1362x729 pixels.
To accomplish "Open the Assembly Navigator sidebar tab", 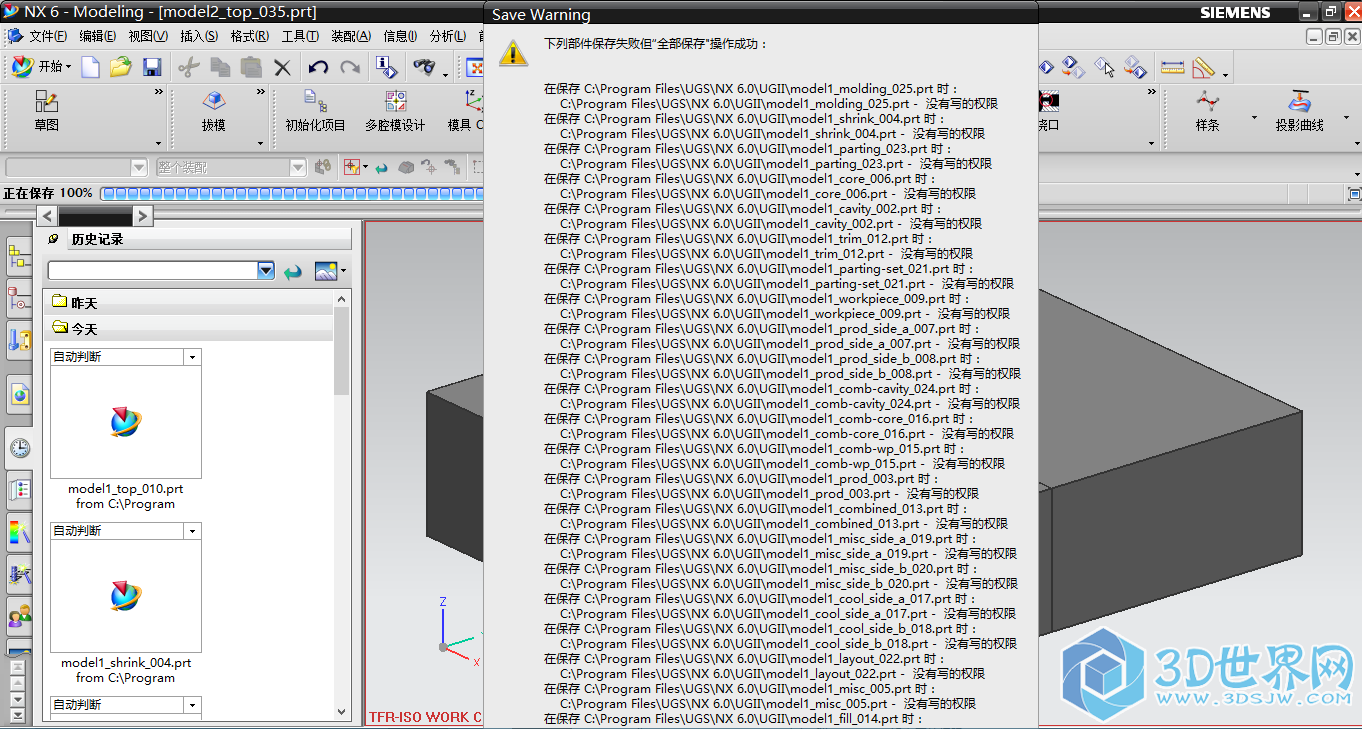I will (x=18, y=257).
